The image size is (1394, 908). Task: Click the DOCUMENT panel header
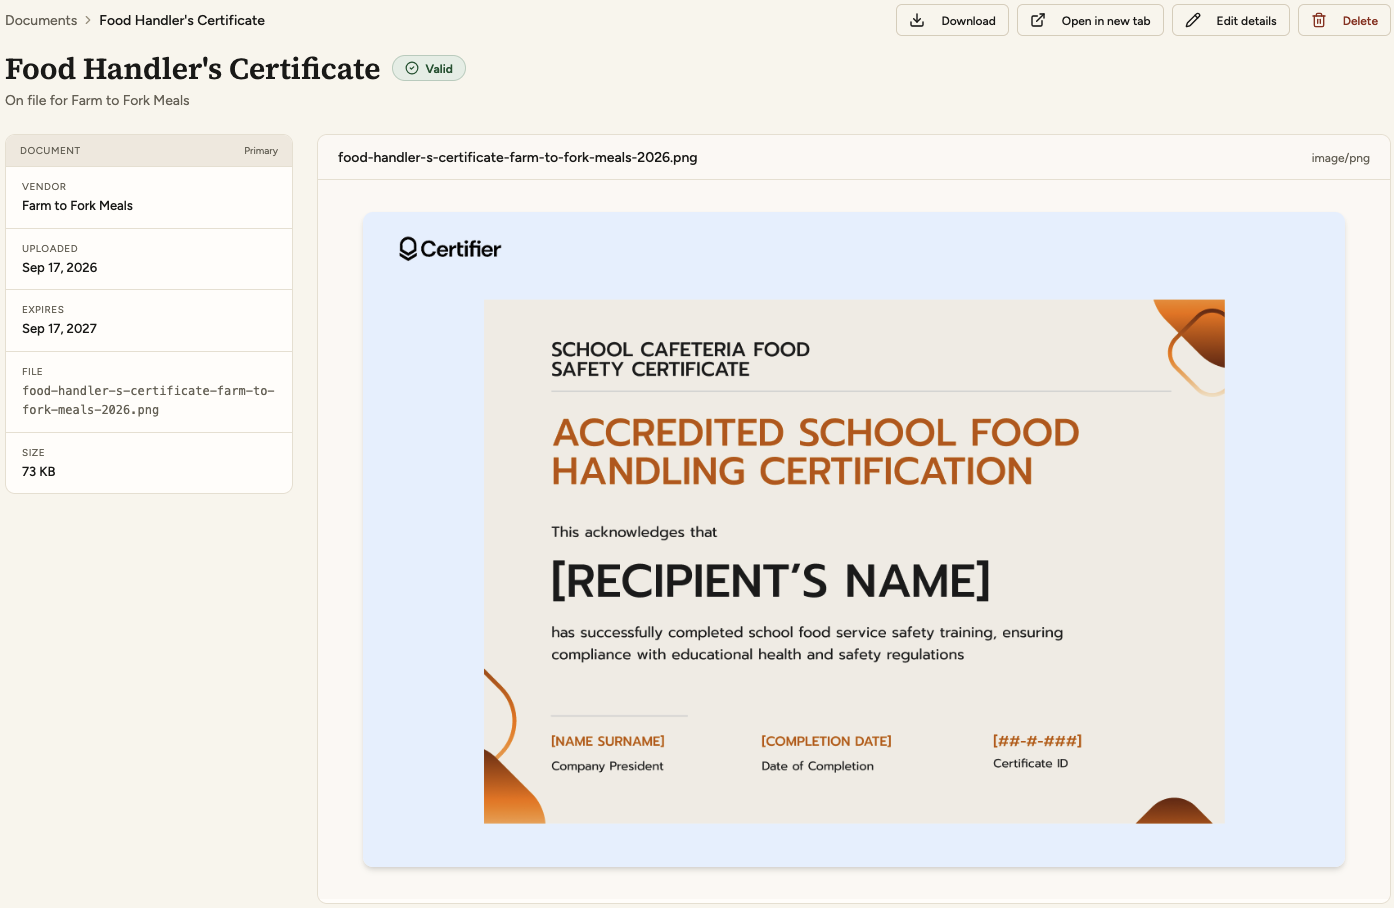[x=149, y=151]
